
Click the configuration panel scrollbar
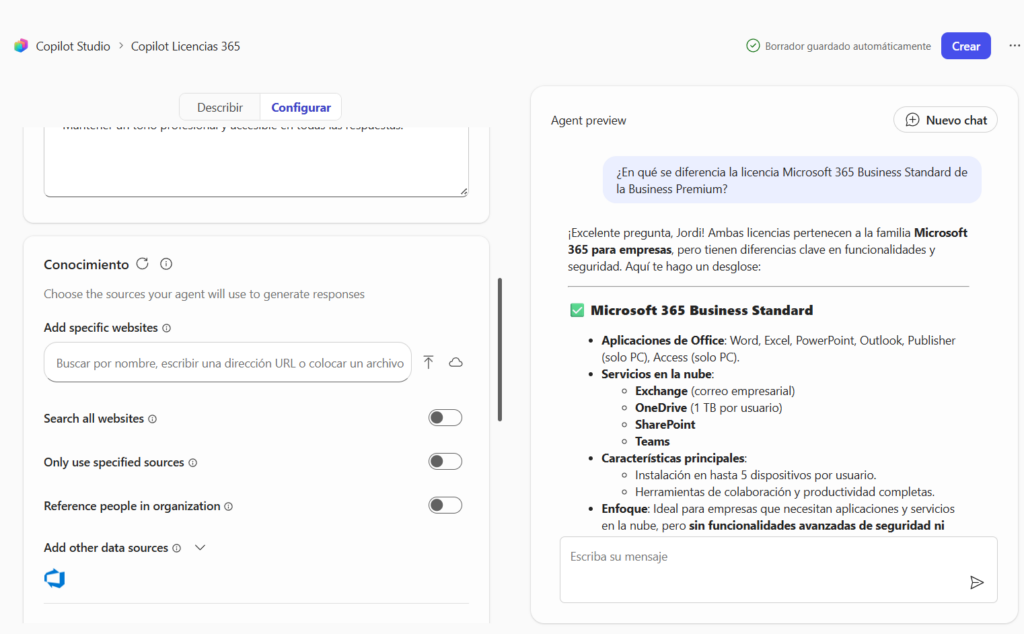500,349
